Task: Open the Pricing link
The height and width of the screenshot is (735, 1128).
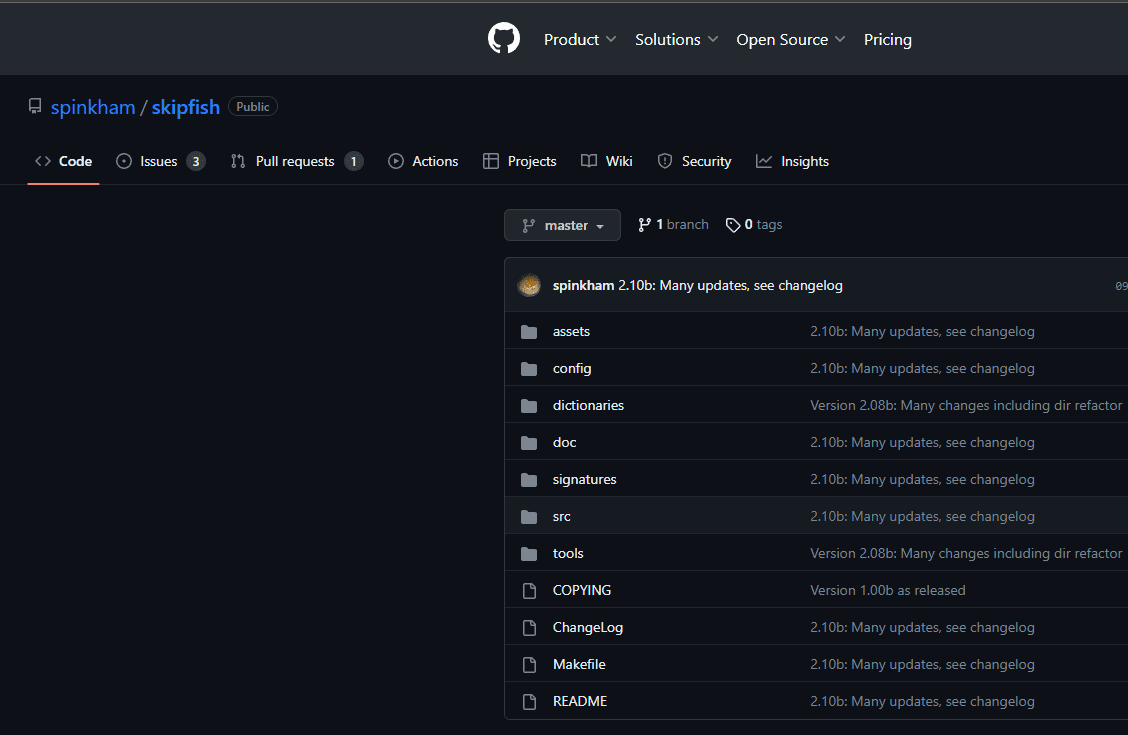Action: (887, 40)
